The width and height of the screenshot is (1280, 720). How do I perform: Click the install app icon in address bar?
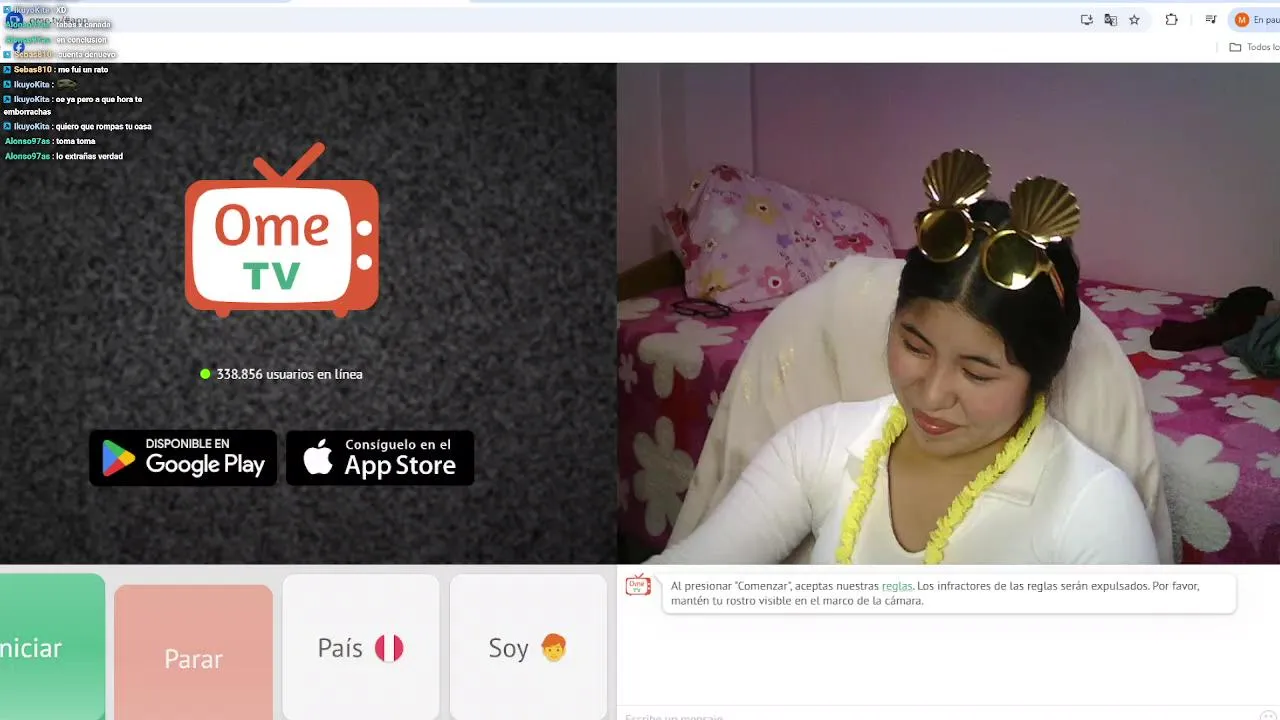(1086, 20)
